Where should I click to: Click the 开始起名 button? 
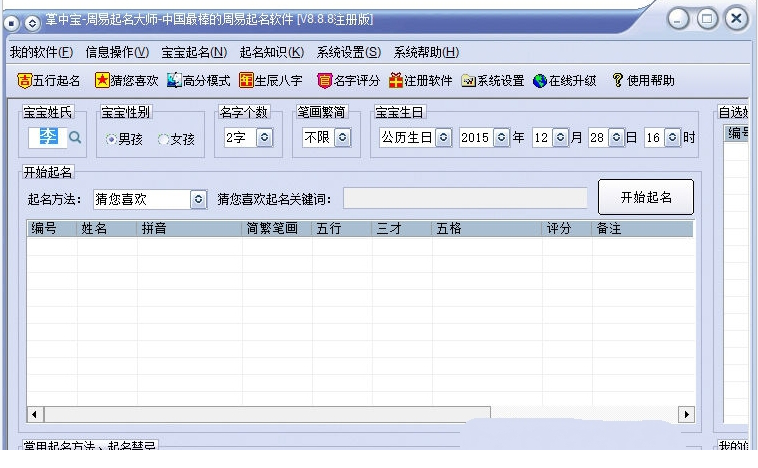click(646, 197)
